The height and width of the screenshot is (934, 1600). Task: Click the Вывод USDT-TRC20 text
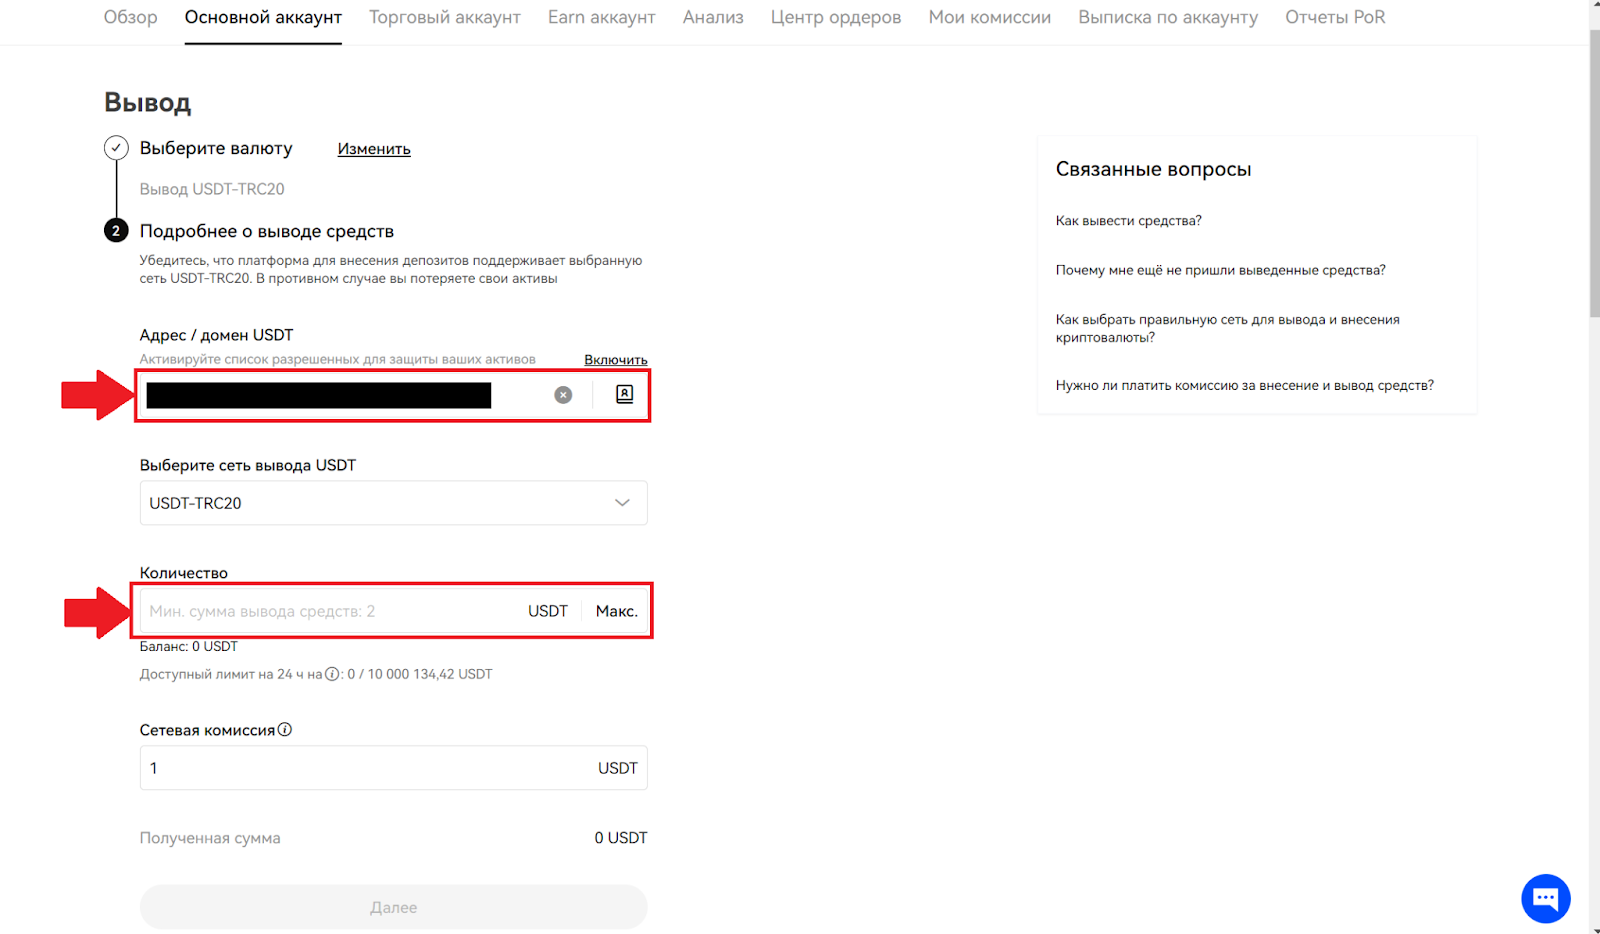212,189
